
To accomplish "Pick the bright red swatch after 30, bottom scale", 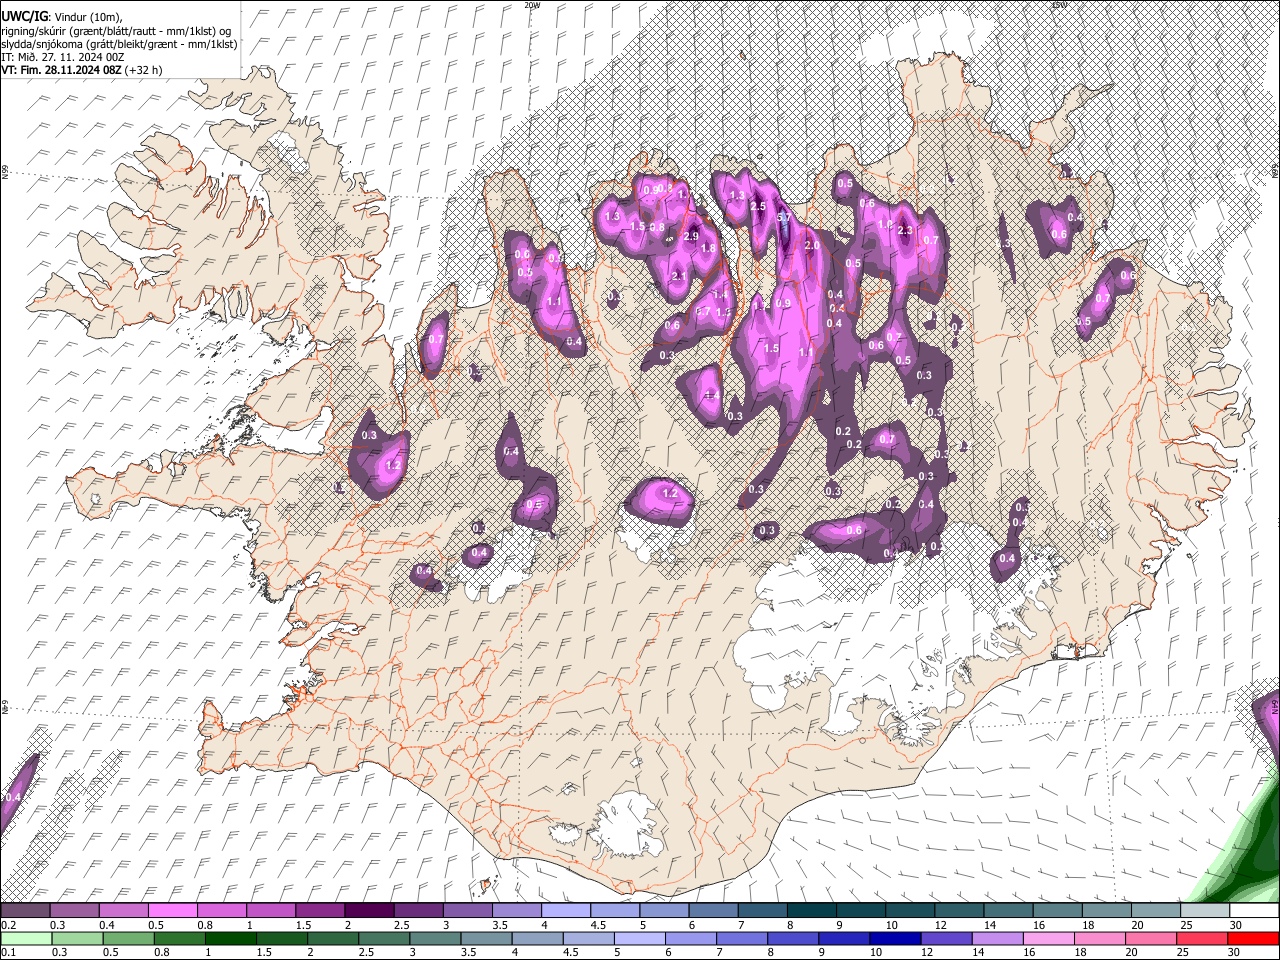I will tap(1253, 939).
